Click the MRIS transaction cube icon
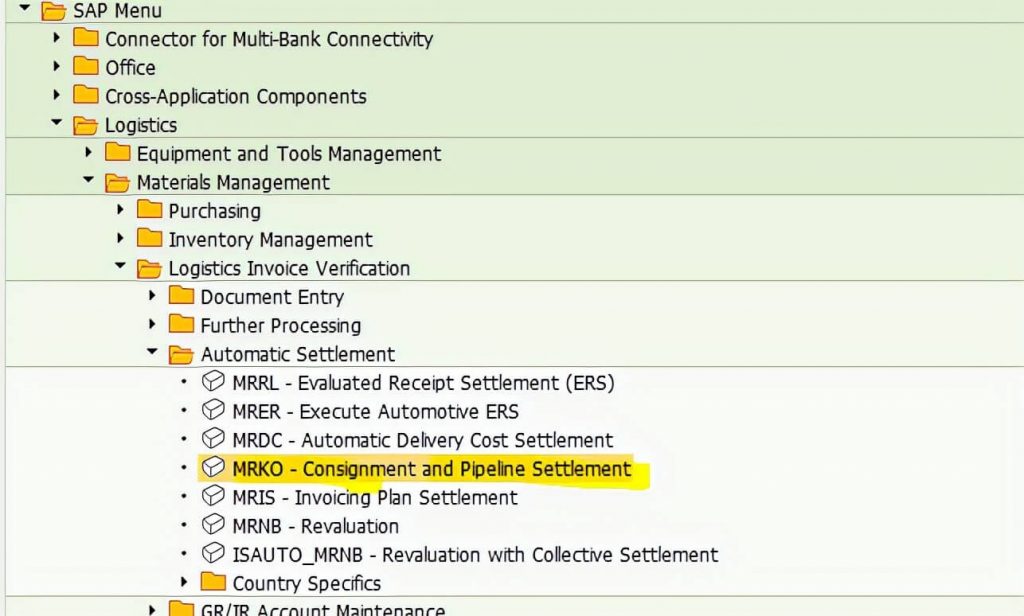The width and height of the screenshot is (1024, 616). click(x=213, y=496)
